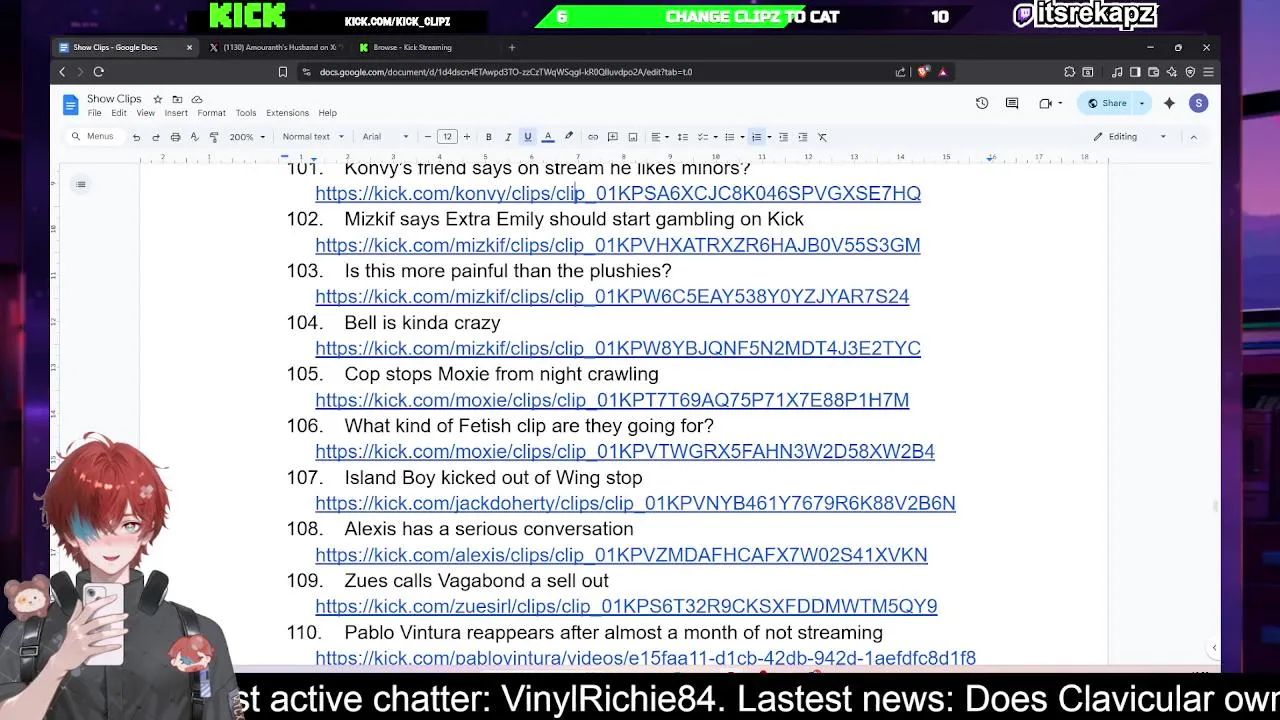Image resolution: width=1280 pixels, height=720 pixels.
Task: Open the Edit menu
Action: pyautogui.click(x=119, y=113)
